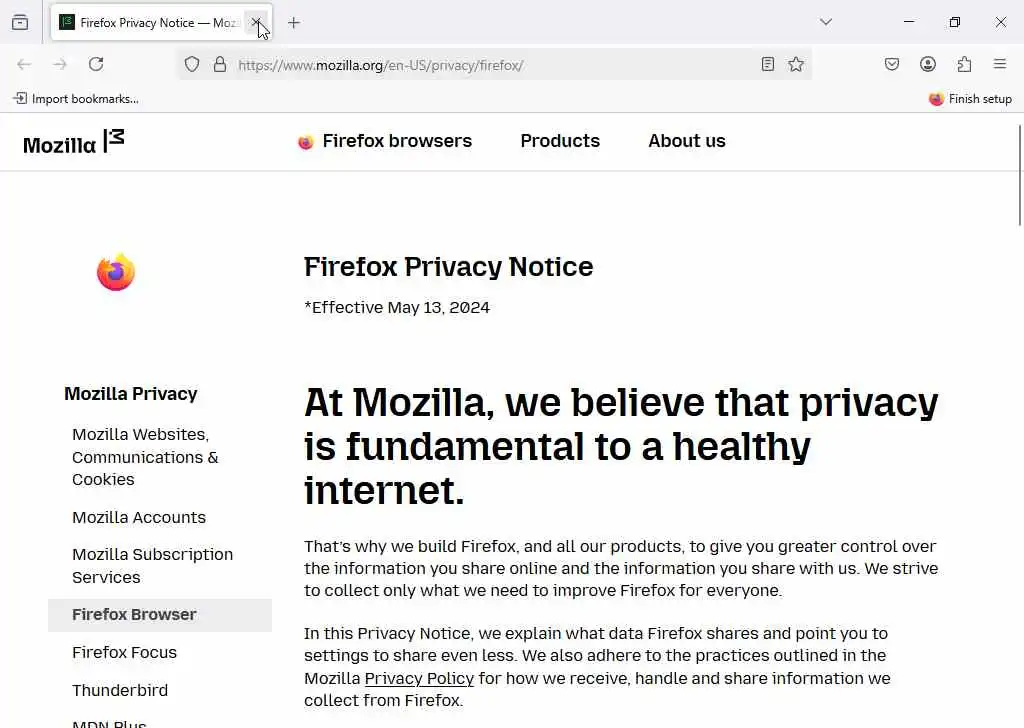Viewport: 1024px width, 728px height.
Task: Click the Finish setup button
Action: pos(970,99)
